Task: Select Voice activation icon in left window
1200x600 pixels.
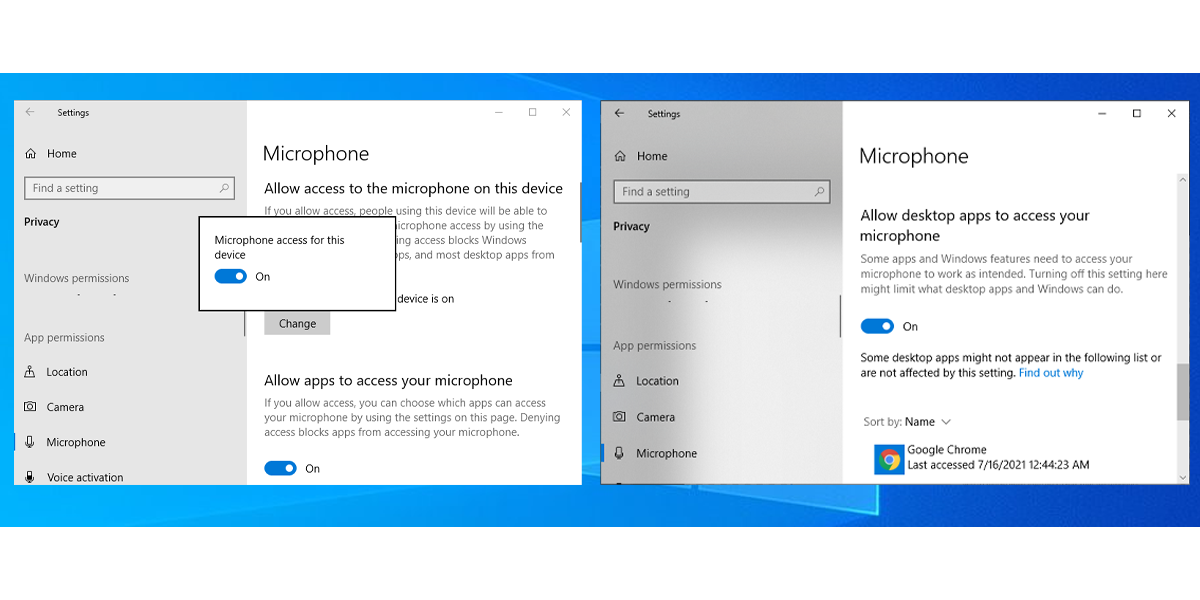Action: 30,477
